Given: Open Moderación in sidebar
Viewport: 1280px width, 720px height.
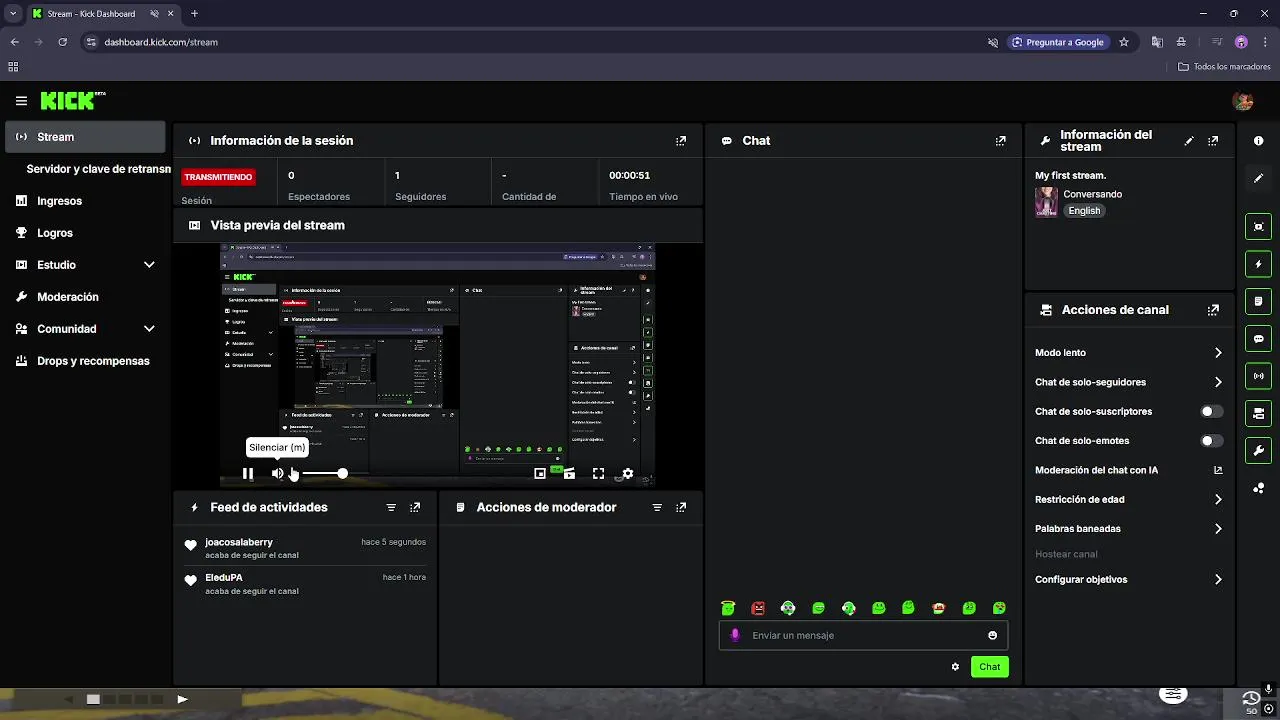Looking at the screenshot, I should tap(86, 297).
